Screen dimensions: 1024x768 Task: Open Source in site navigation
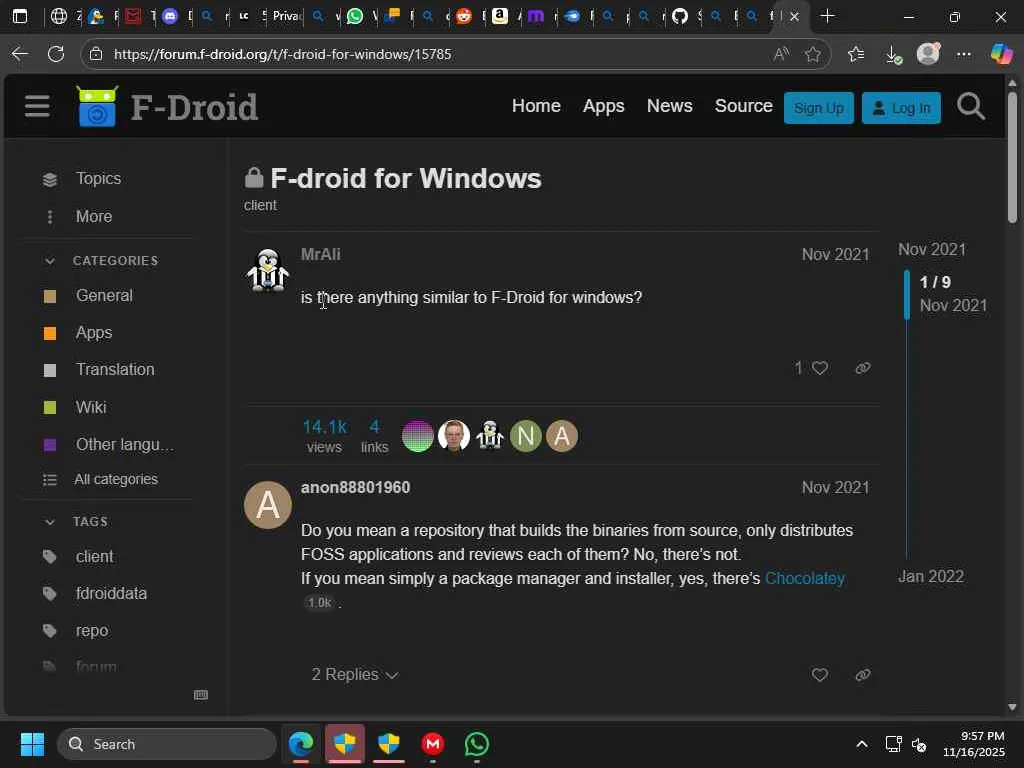click(x=744, y=106)
